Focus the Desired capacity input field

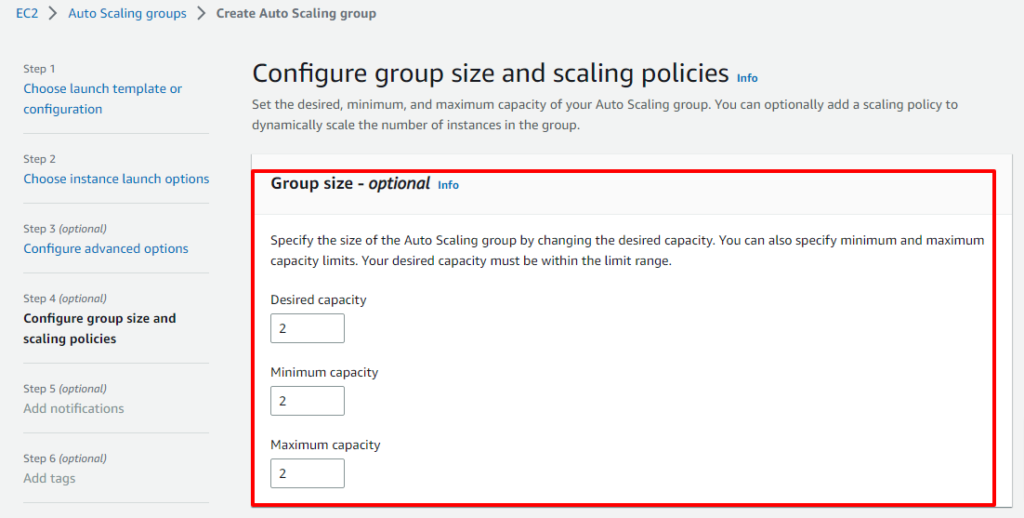point(308,328)
